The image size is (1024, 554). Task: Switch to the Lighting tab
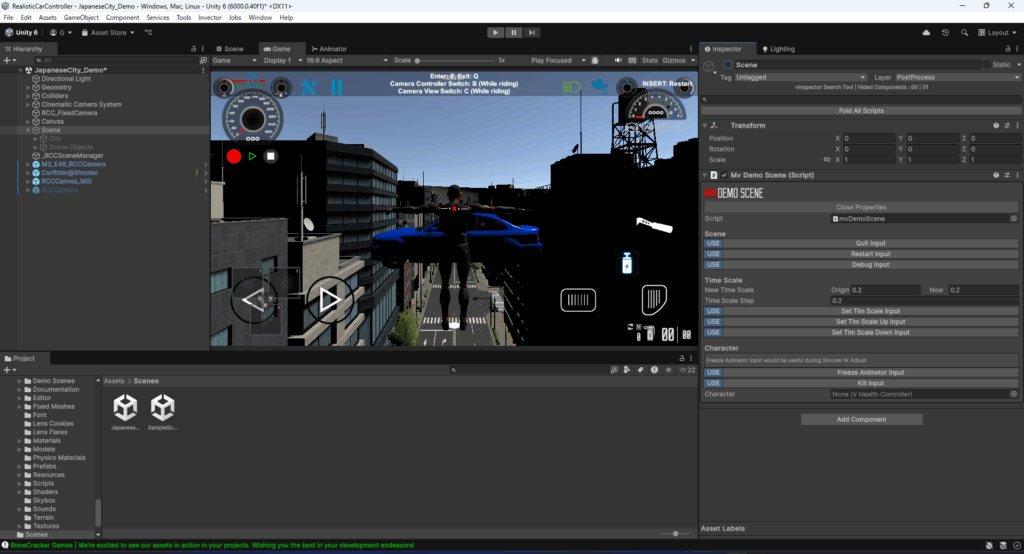[x=778, y=49]
